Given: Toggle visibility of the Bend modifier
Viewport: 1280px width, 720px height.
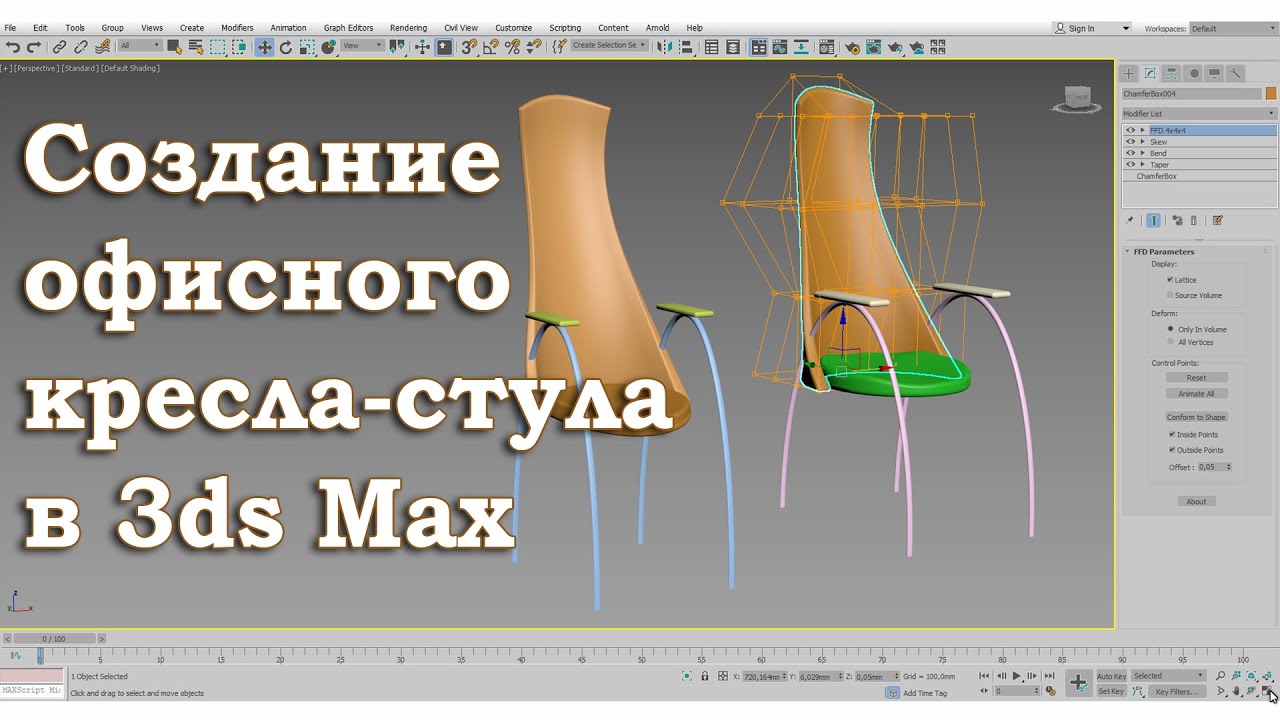Looking at the screenshot, I should pos(1130,153).
